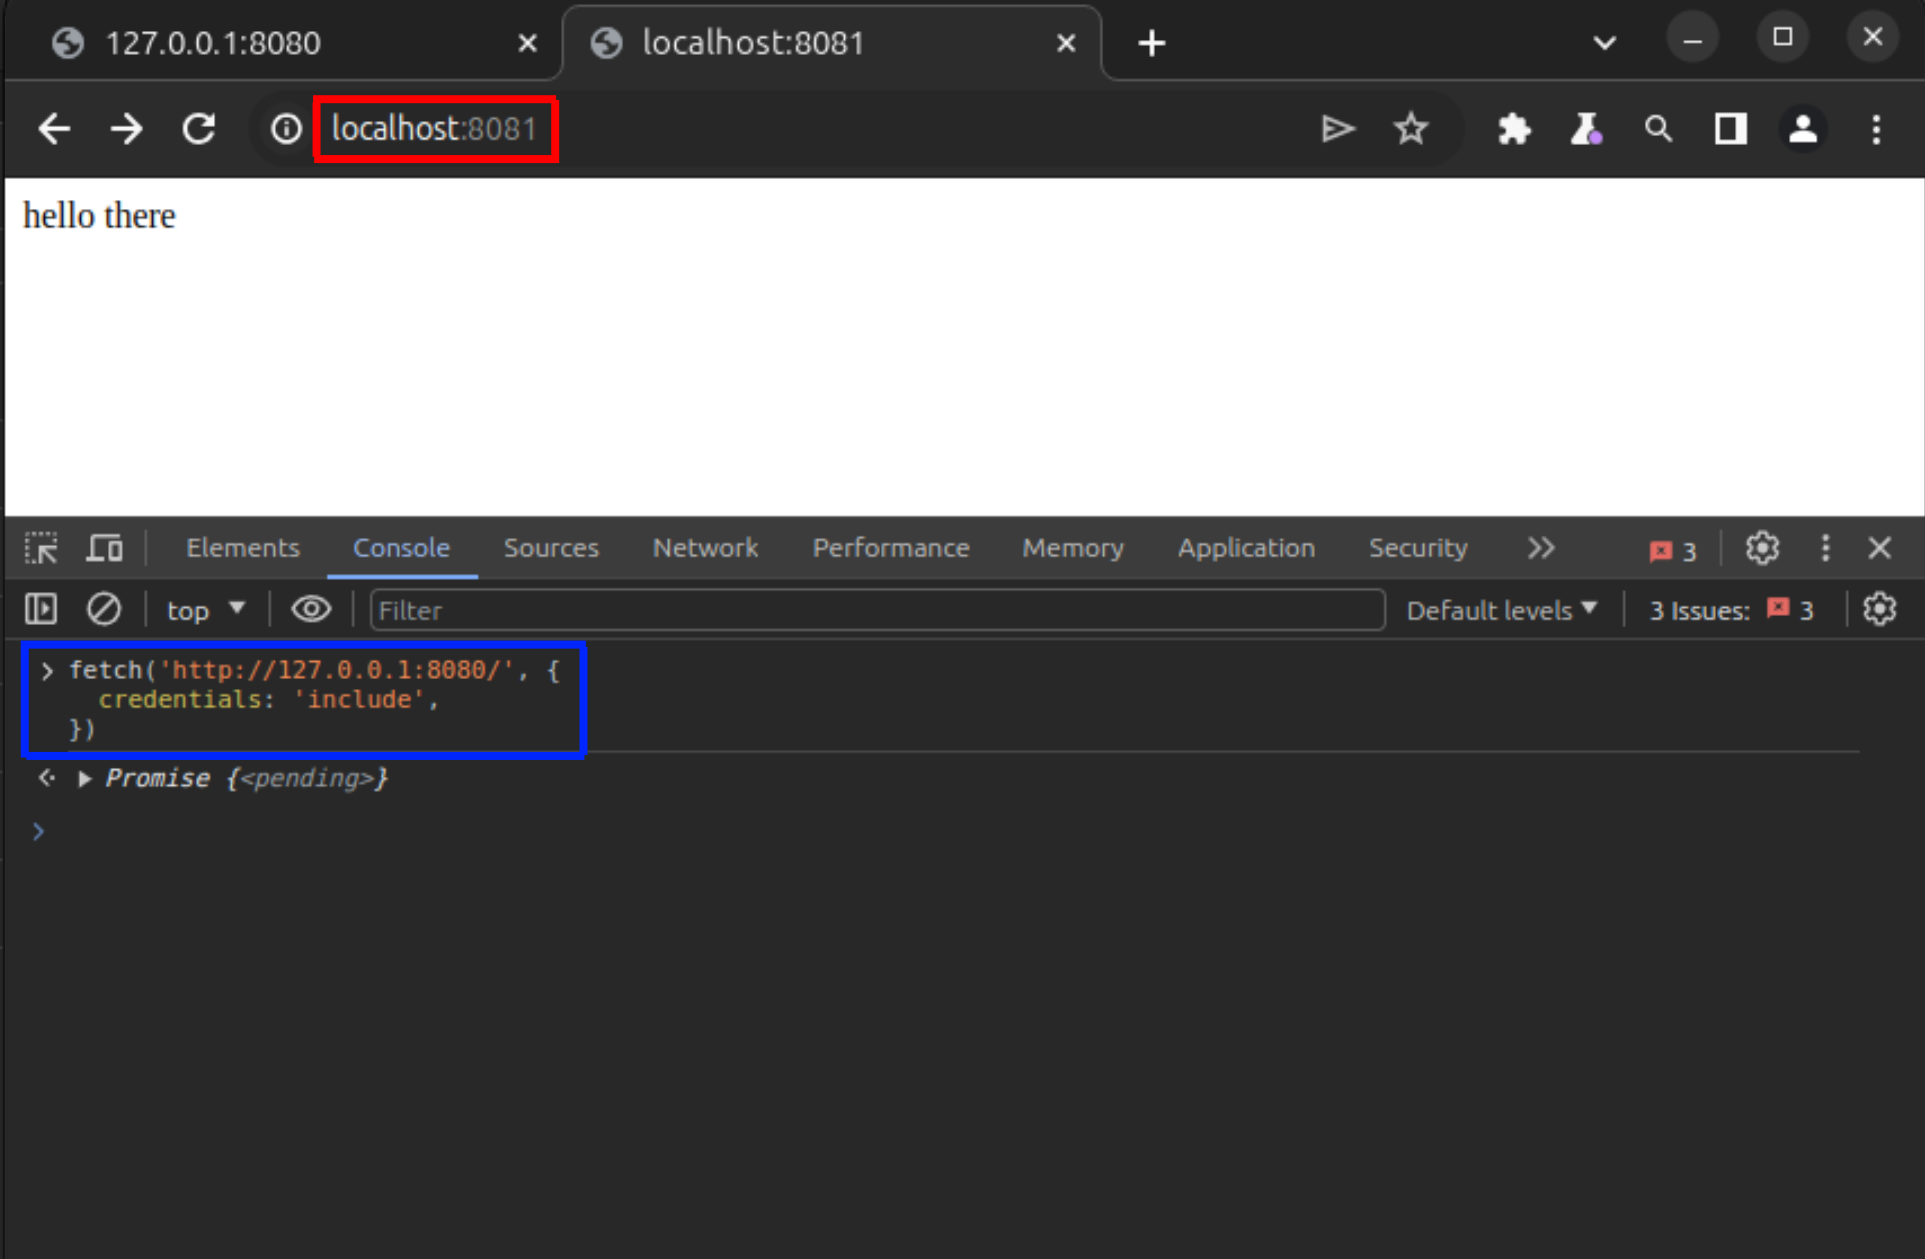Toggle the device toolbar icon
Viewport: 1925px width, 1259px height.
pos(104,548)
